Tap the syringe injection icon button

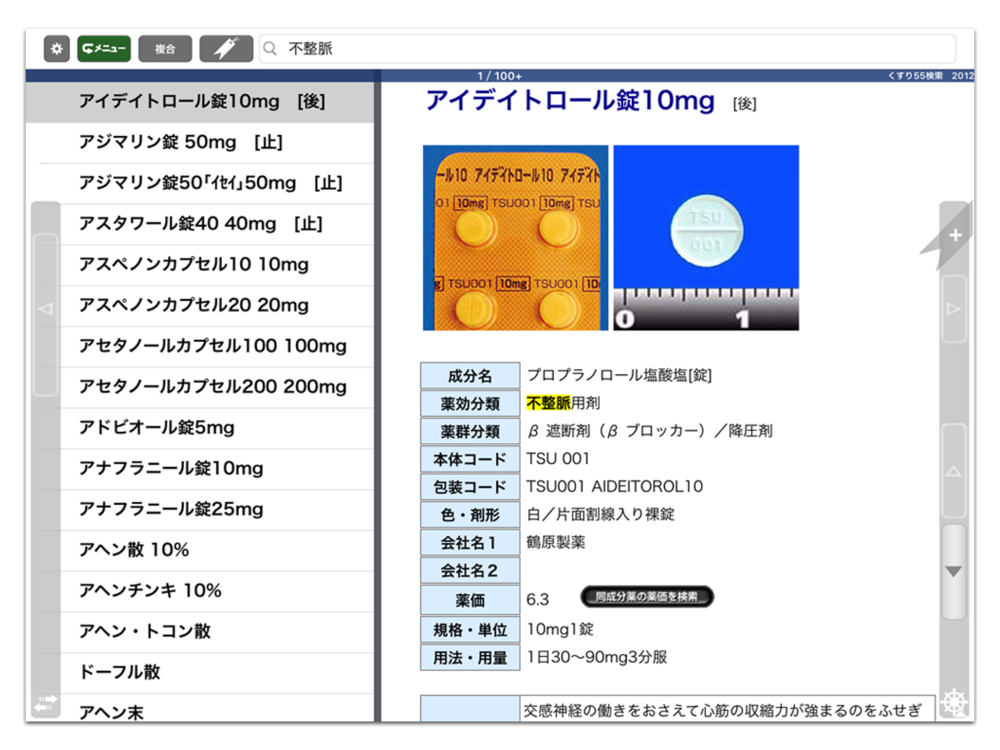tap(226, 48)
